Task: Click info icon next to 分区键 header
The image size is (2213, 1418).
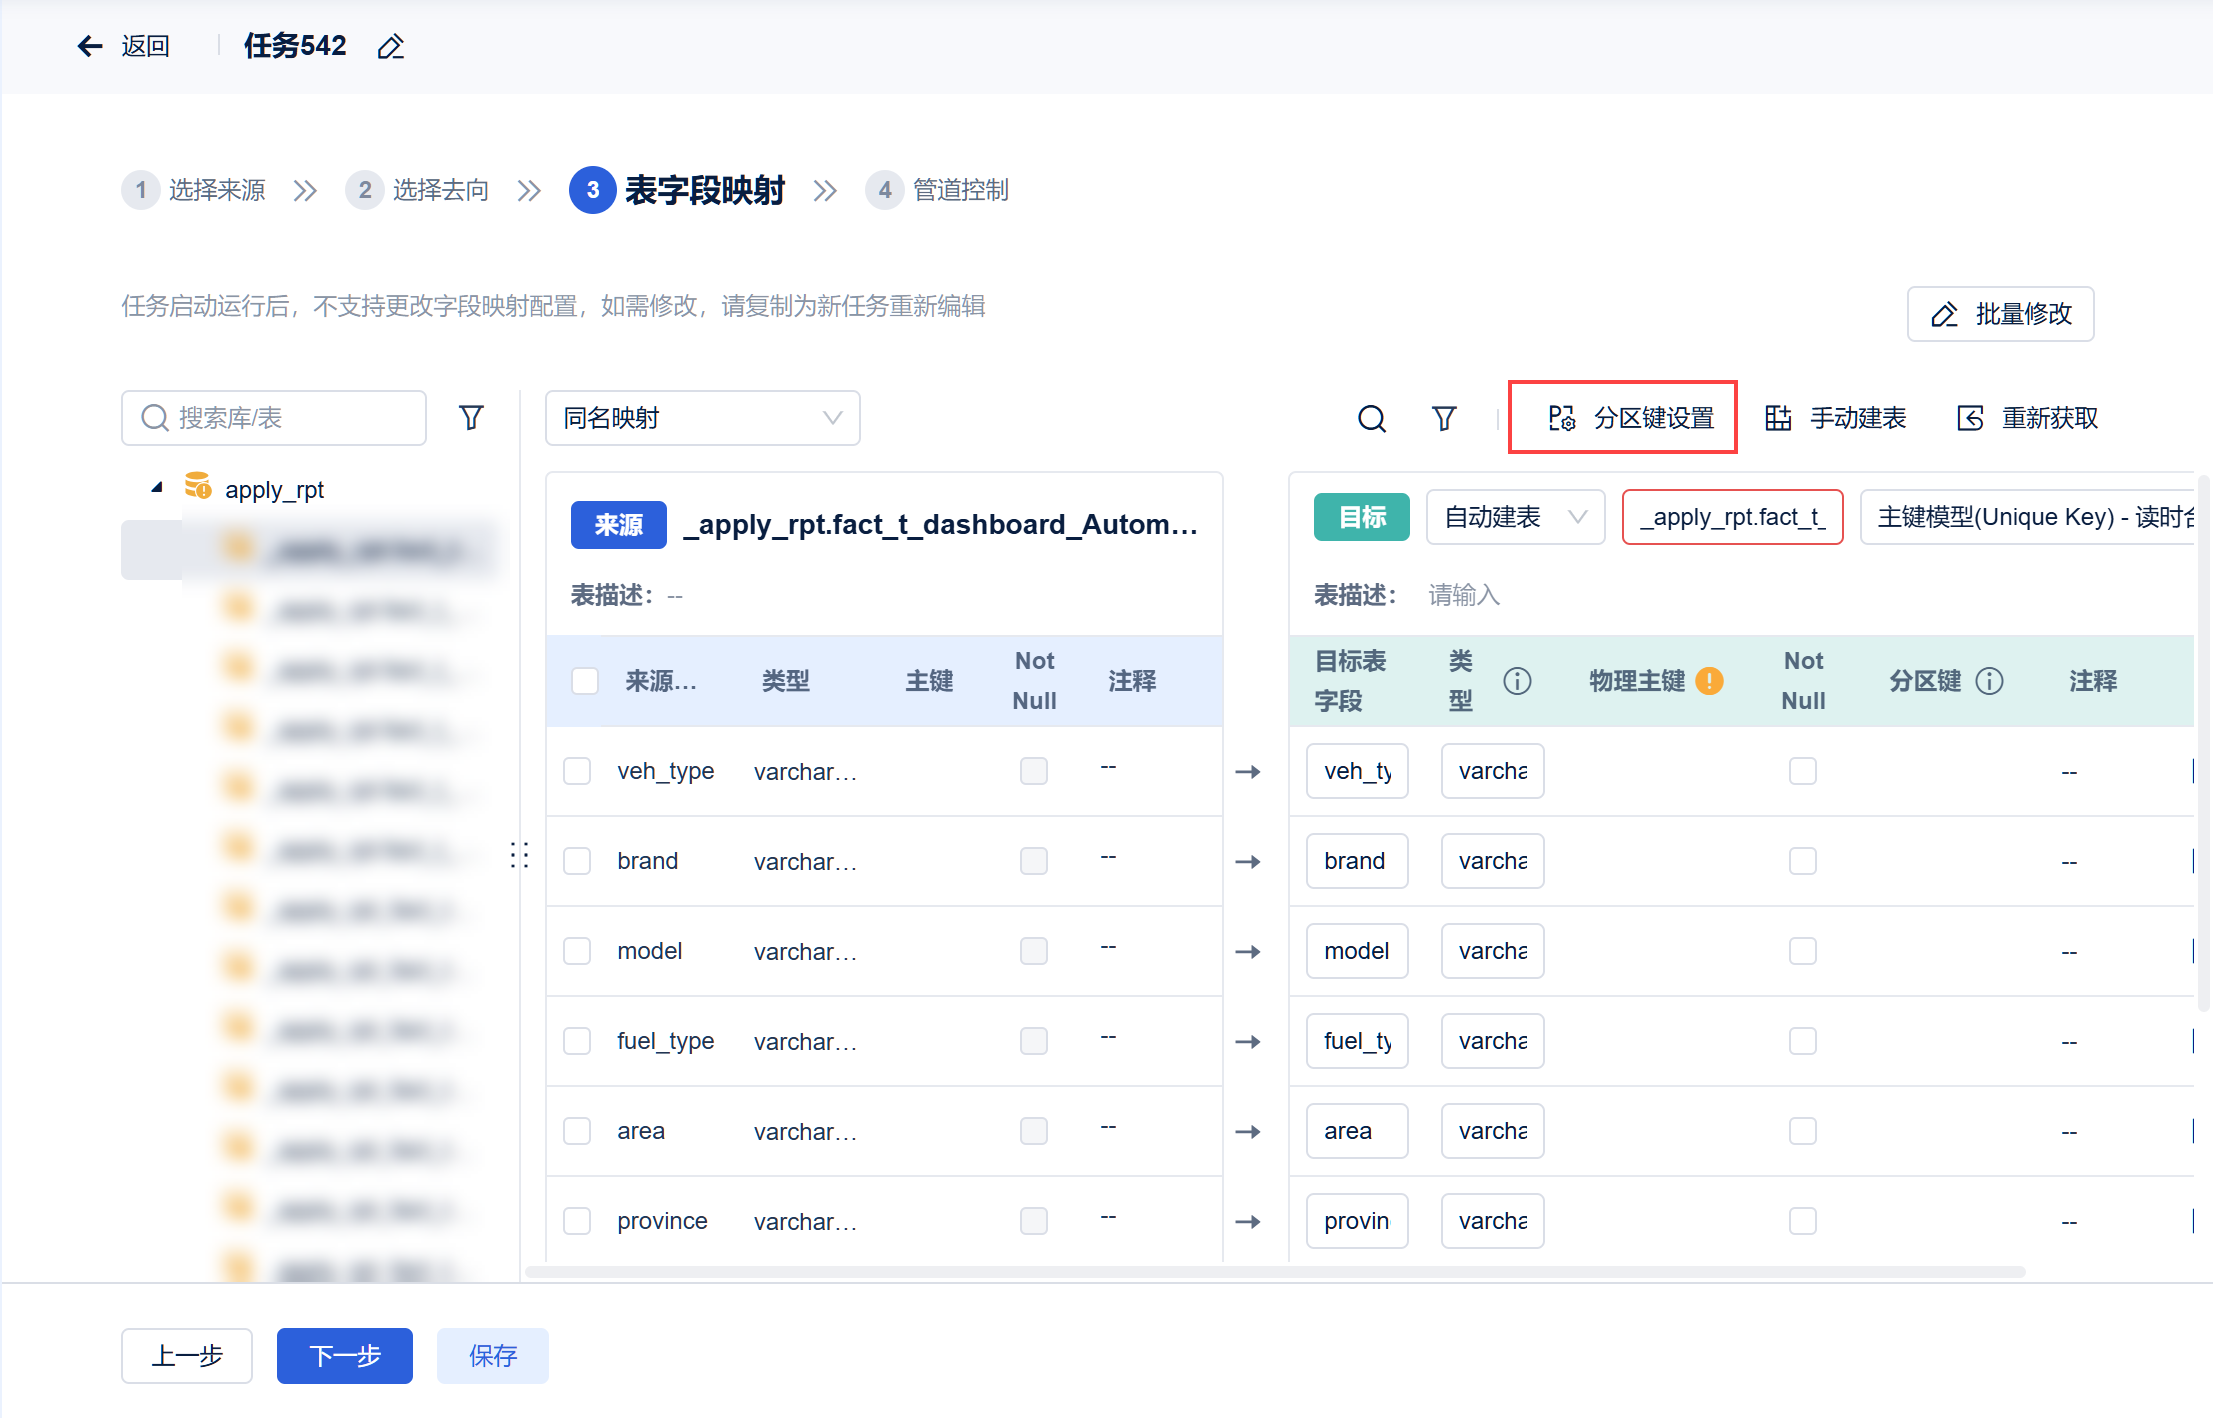Action: click(x=1990, y=681)
